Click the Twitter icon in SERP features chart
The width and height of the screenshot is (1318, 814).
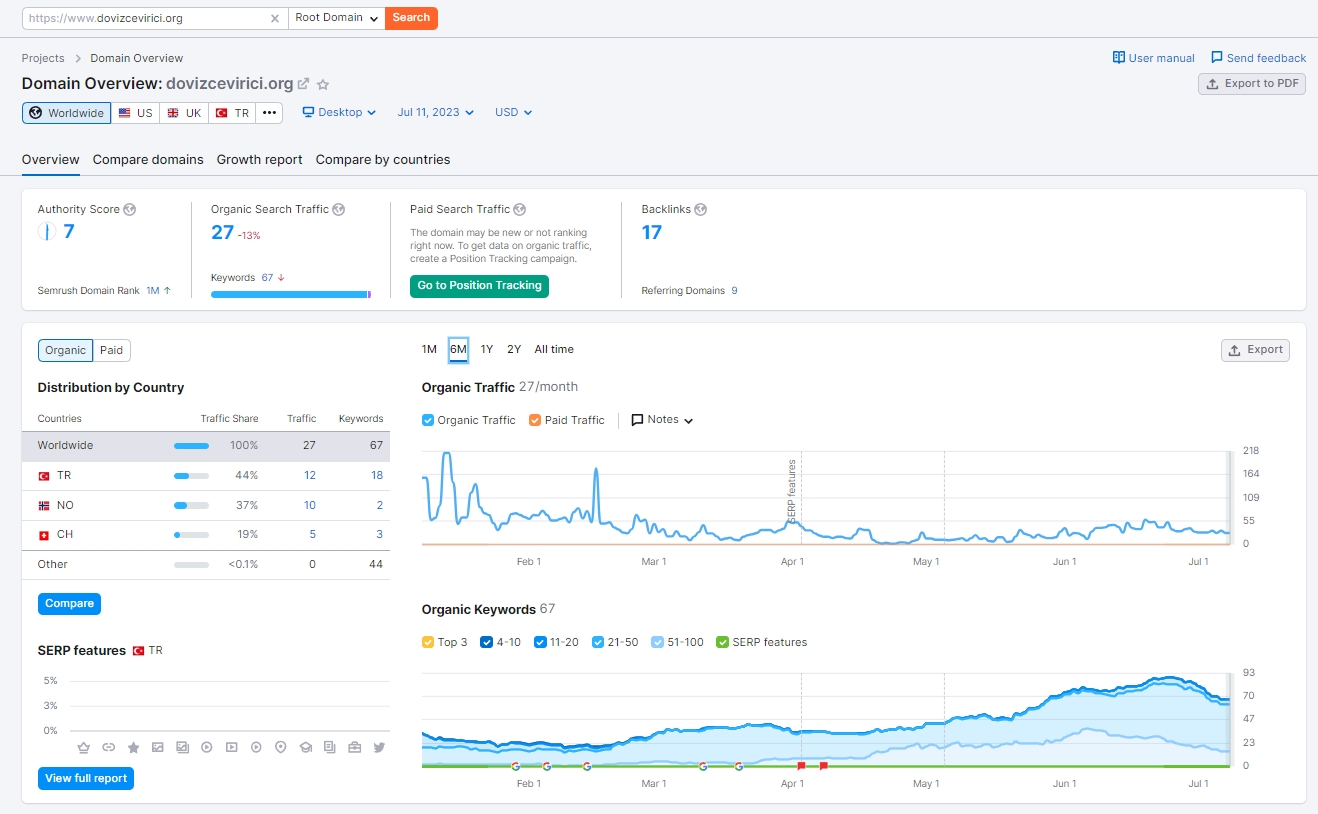click(379, 747)
